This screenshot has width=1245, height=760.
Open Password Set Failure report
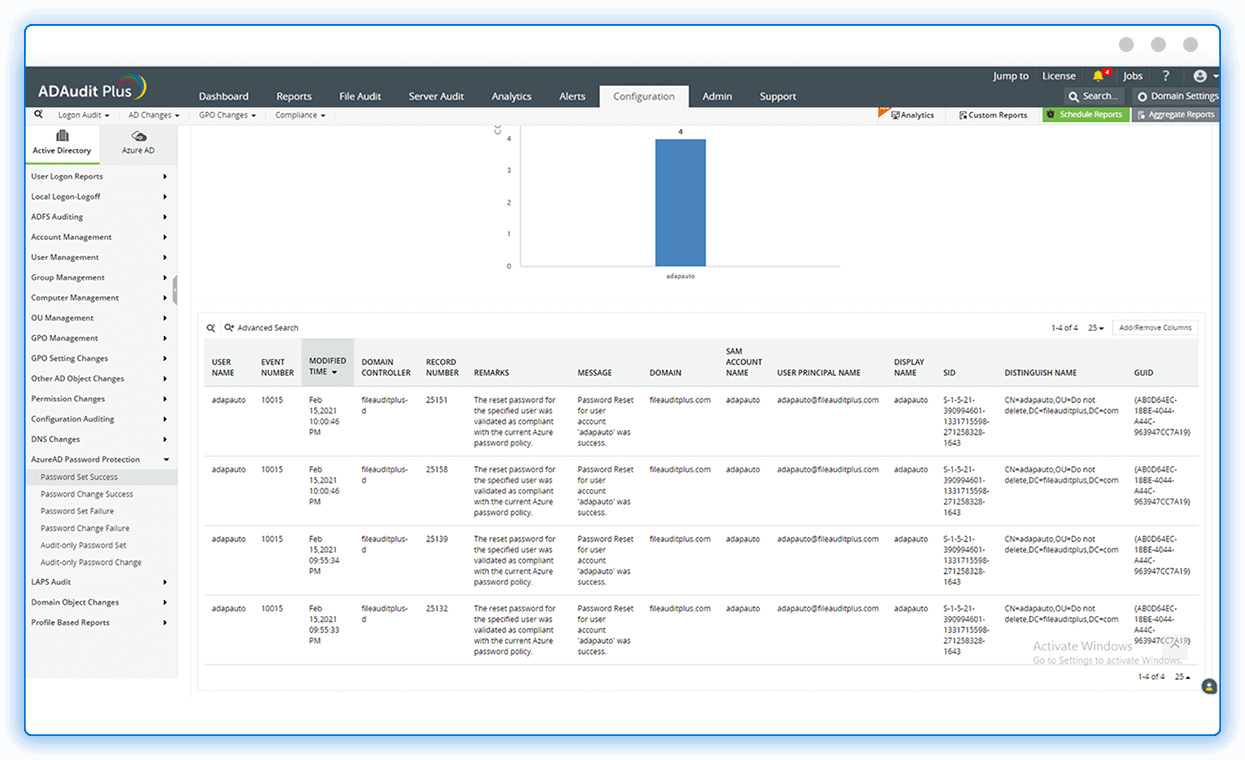pyautogui.click(x=77, y=511)
